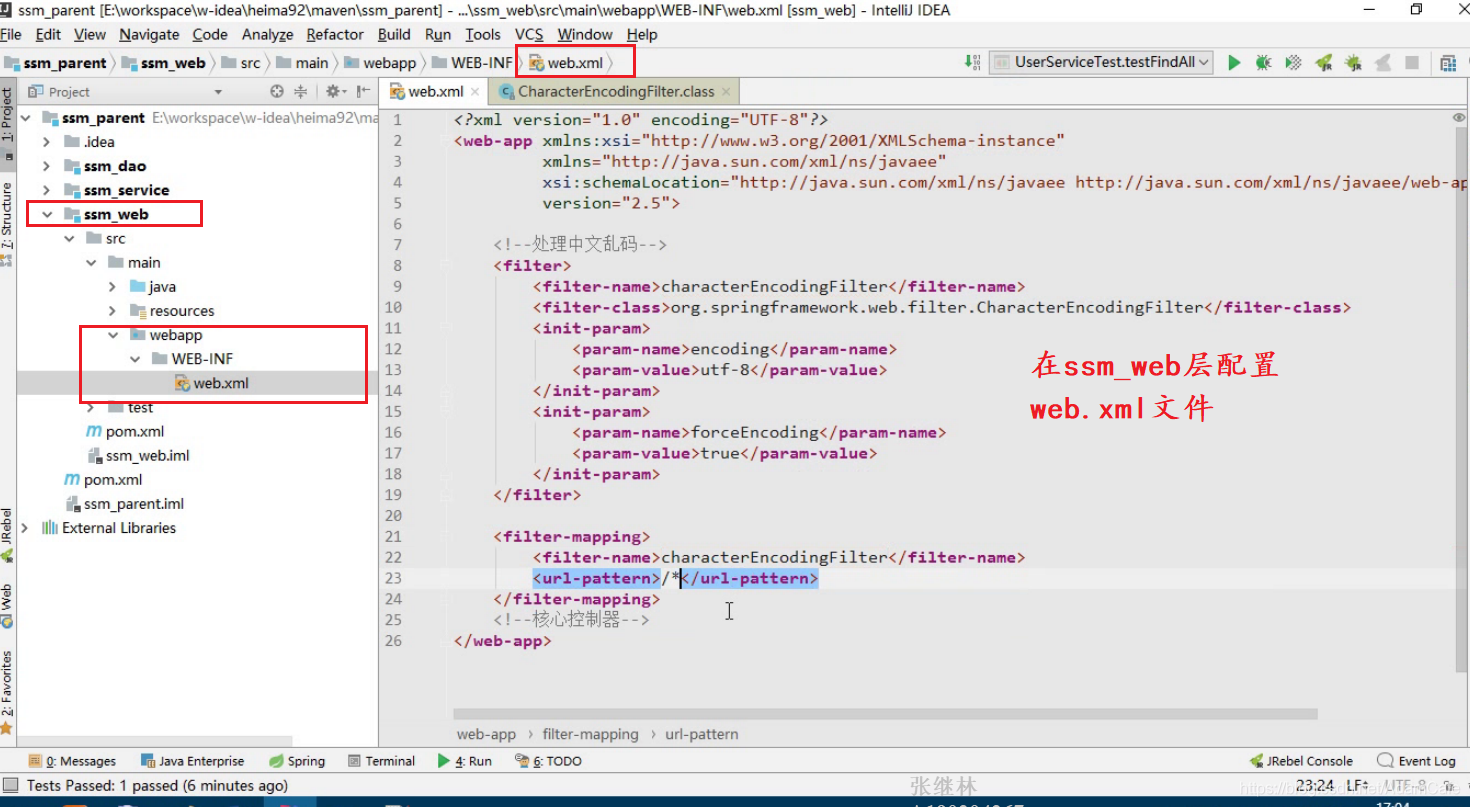Collapse the ssm_web module
The image size is (1470, 807).
pyautogui.click(x=47, y=214)
